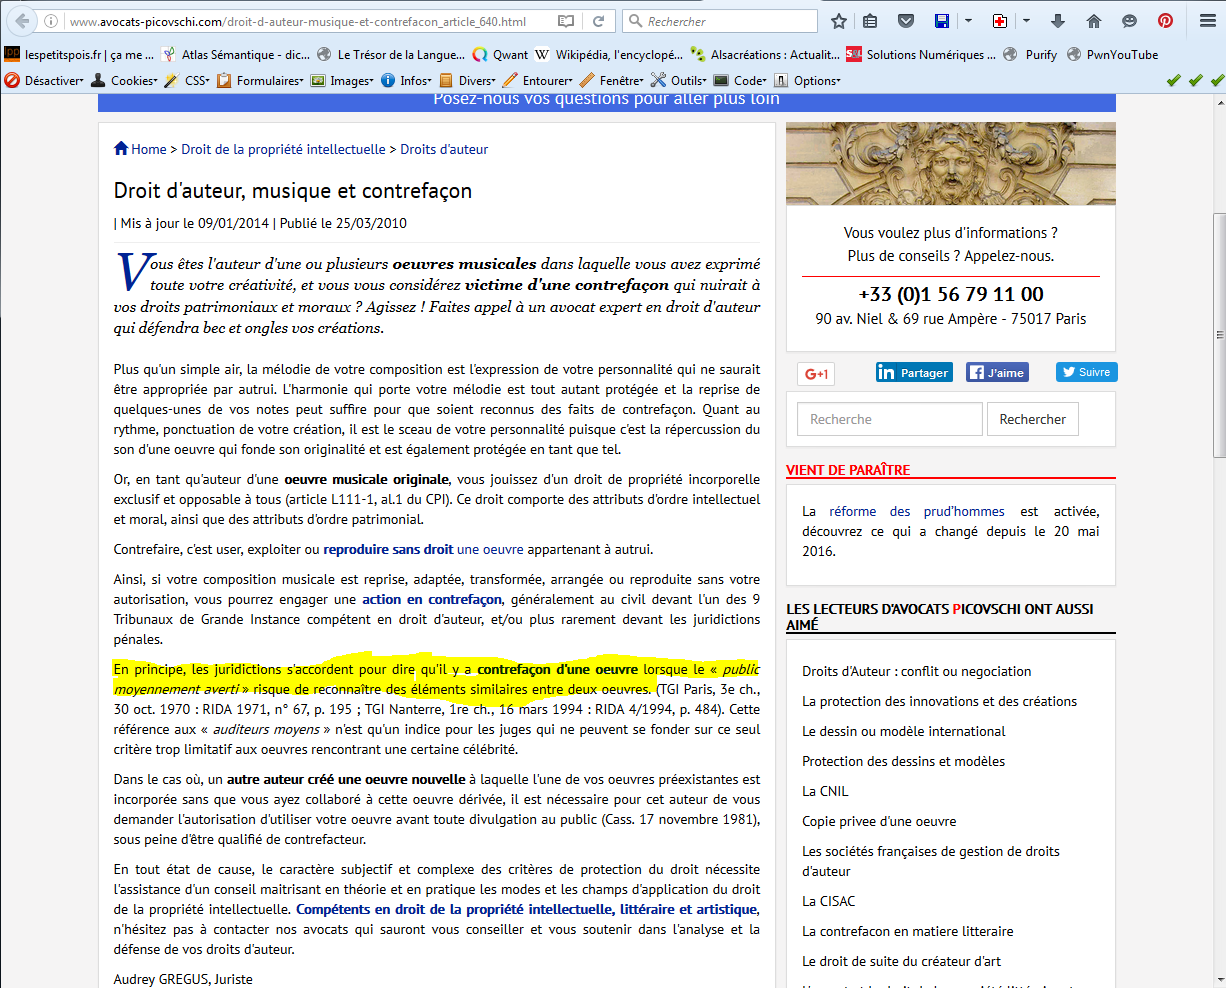Open the Firefox hamburger menu
The width and height of the screenshot is (1226, 988).
click(1208, 21)
